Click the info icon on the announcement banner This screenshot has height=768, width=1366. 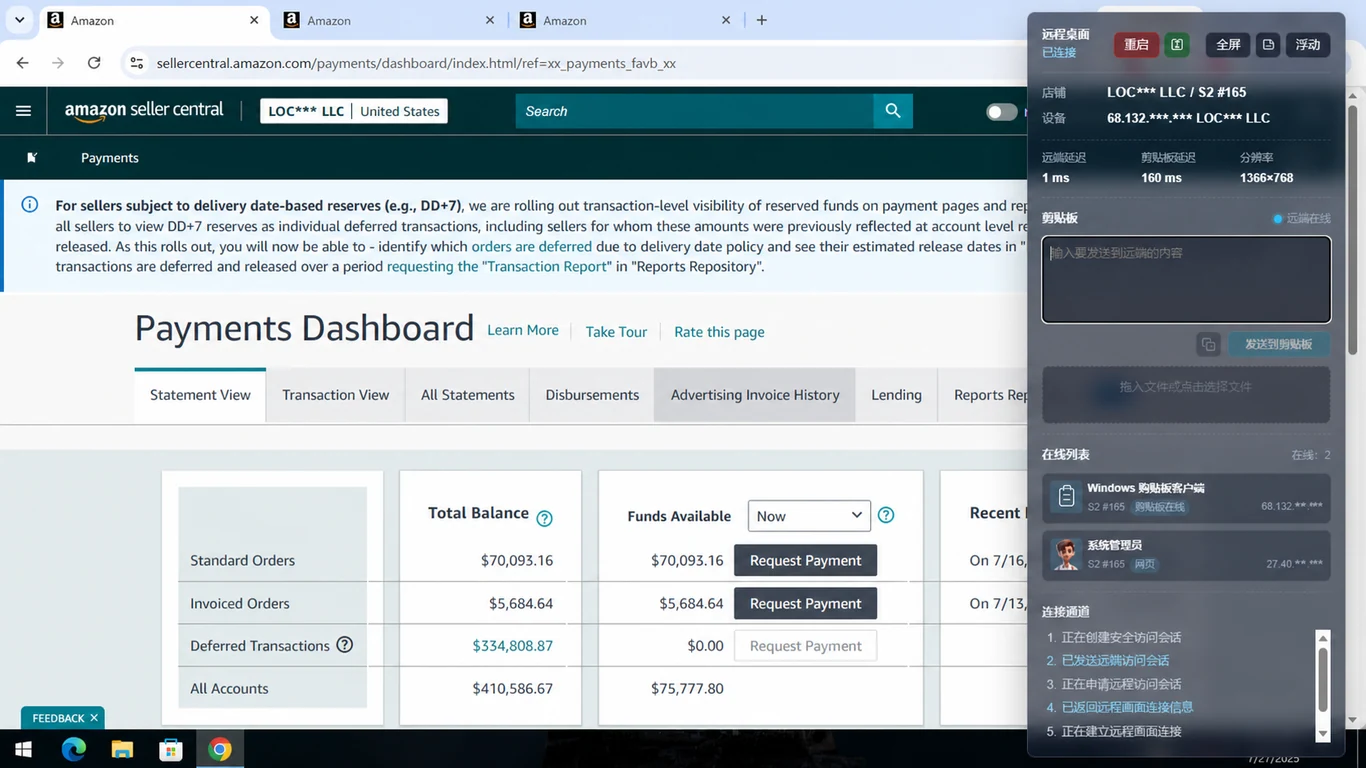(x=30, y=205)
